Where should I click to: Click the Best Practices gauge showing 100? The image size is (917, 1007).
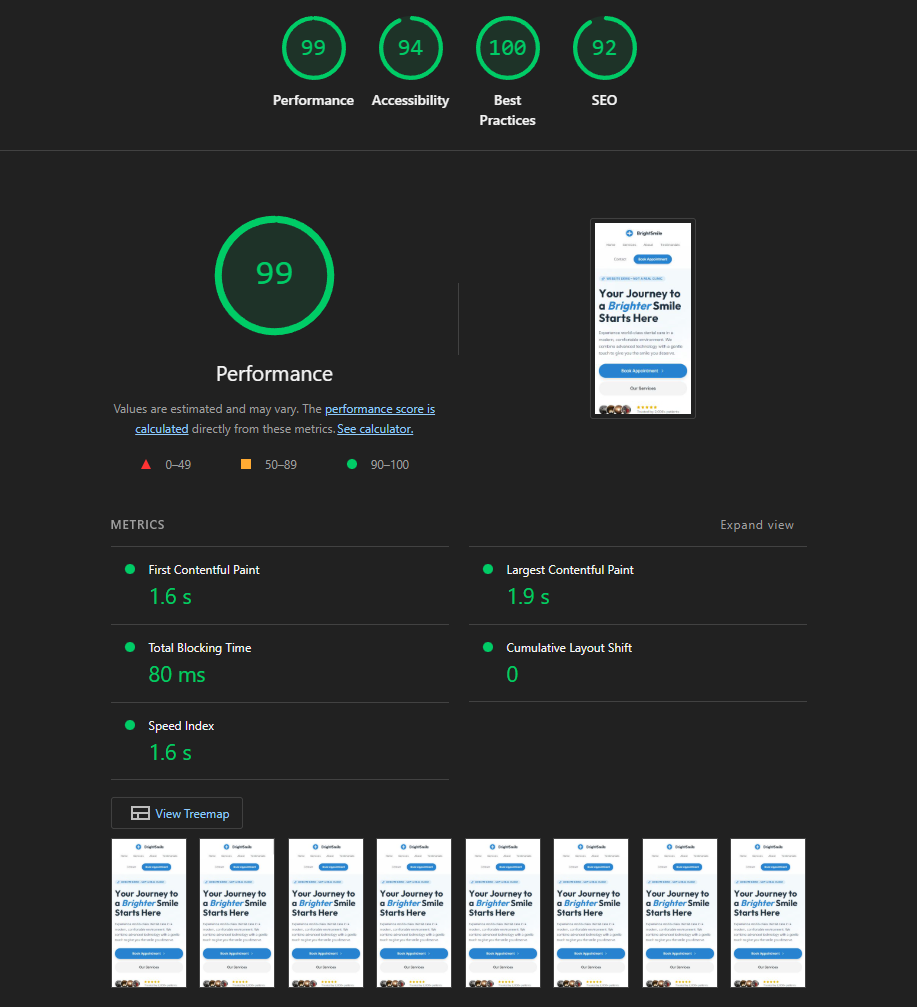pos(507,48)
